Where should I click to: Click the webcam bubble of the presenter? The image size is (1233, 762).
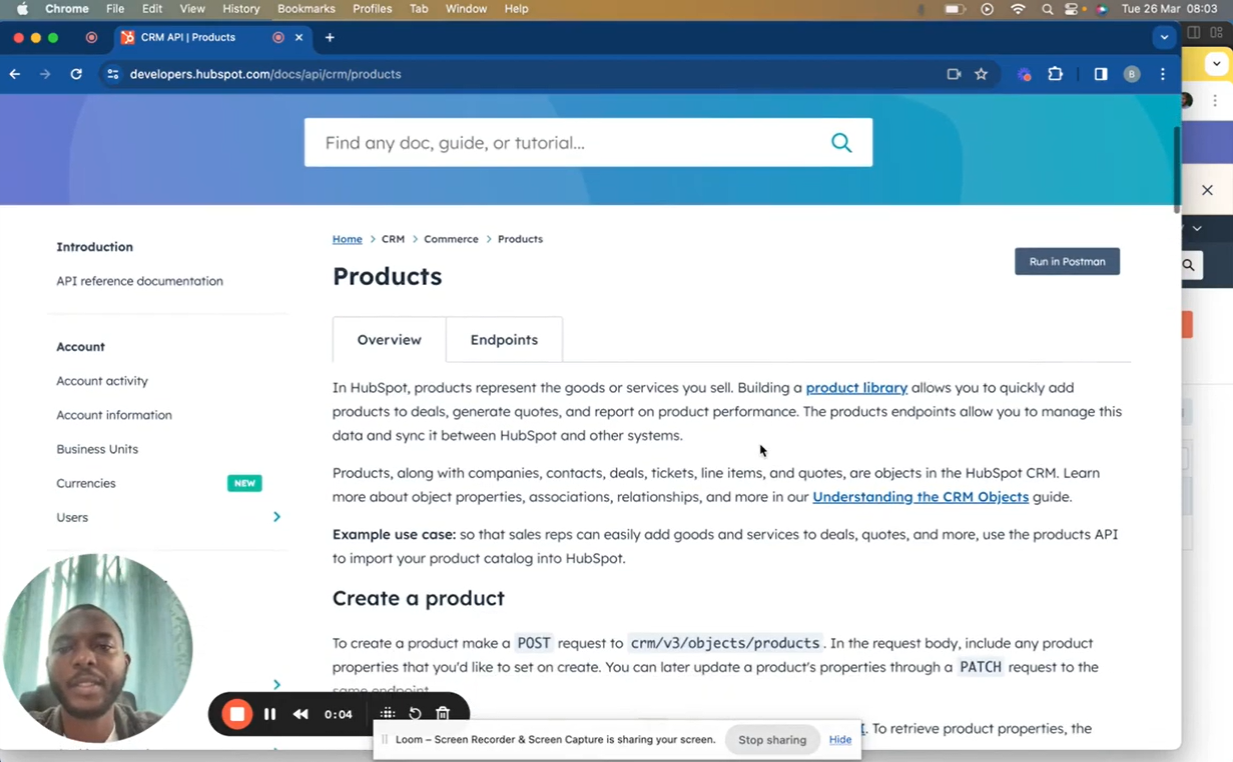click(x=97, y=648)
